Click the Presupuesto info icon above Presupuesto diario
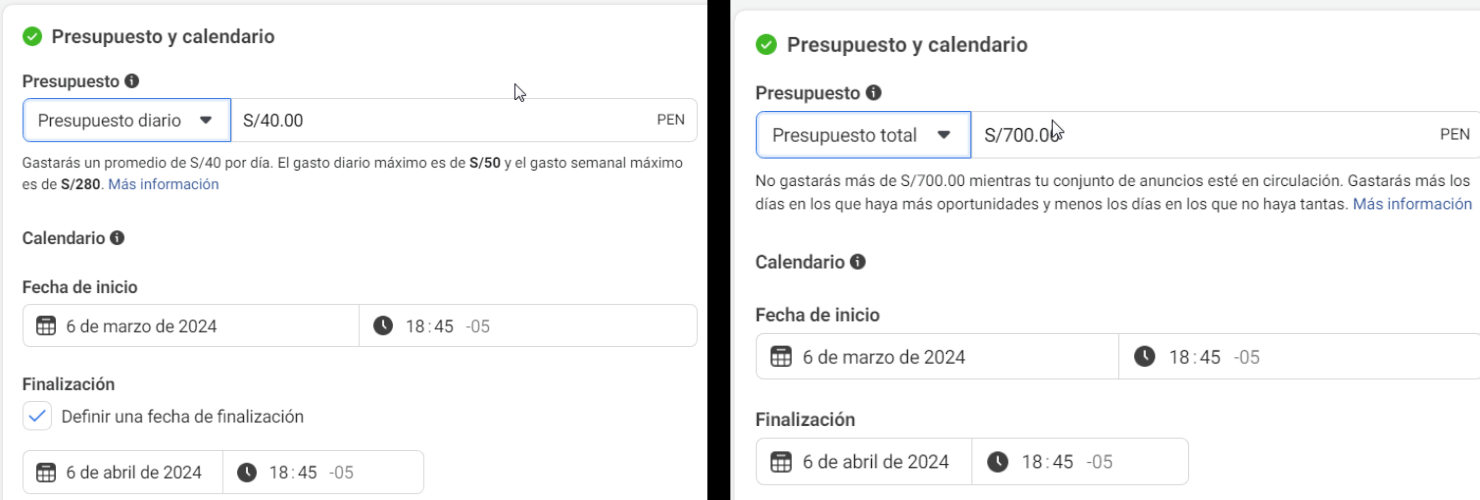 coord(132,81)
